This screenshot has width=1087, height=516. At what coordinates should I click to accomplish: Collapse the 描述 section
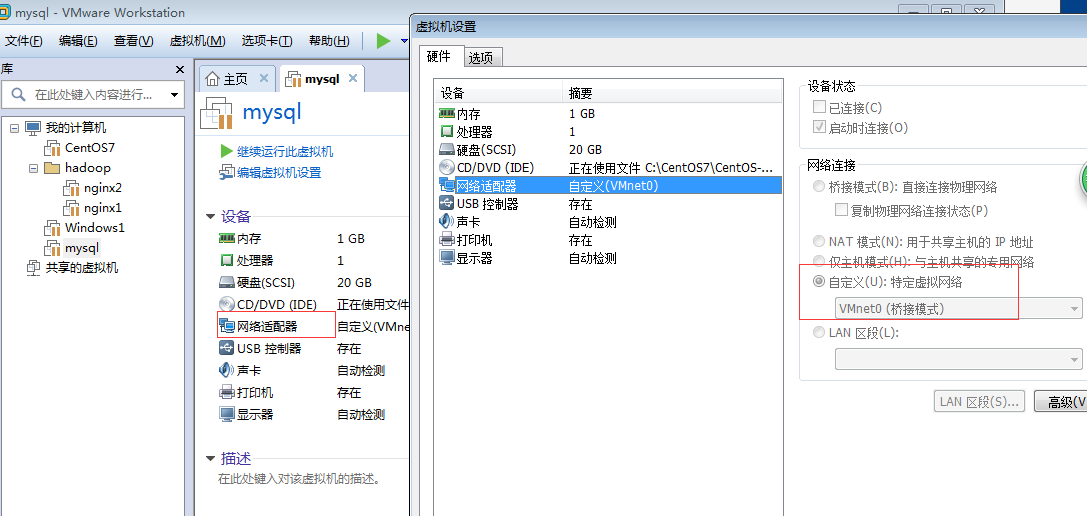(210, 458)
